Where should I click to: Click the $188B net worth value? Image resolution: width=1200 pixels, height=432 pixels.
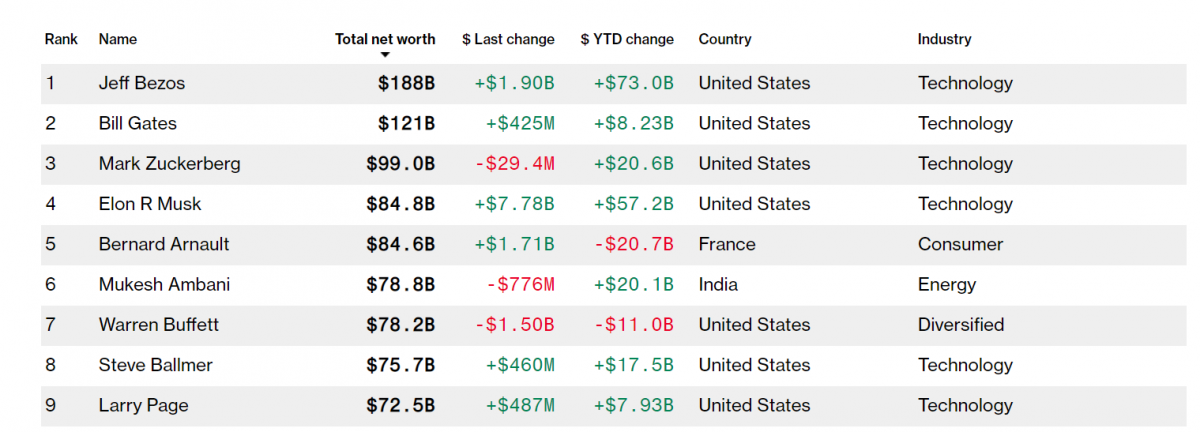[406, 83]
